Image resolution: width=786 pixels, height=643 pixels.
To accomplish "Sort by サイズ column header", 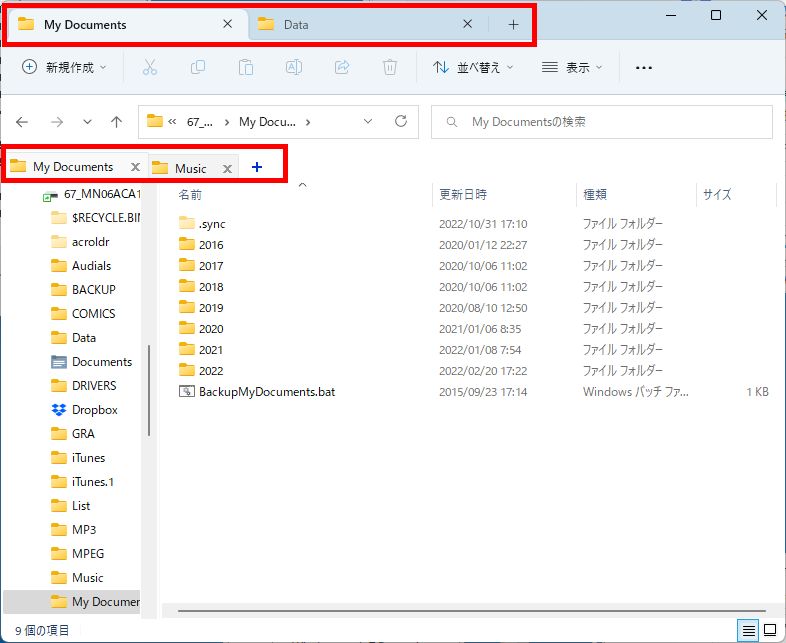I will [717, 194].
